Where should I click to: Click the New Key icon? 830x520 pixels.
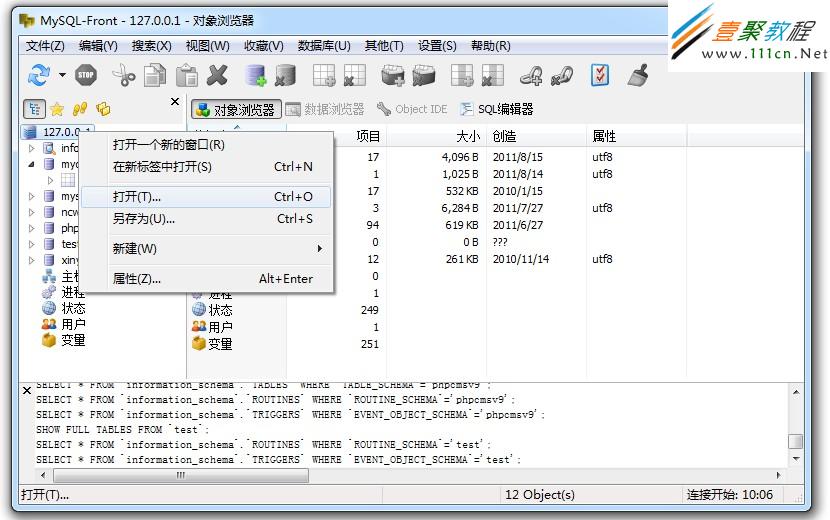531,75
